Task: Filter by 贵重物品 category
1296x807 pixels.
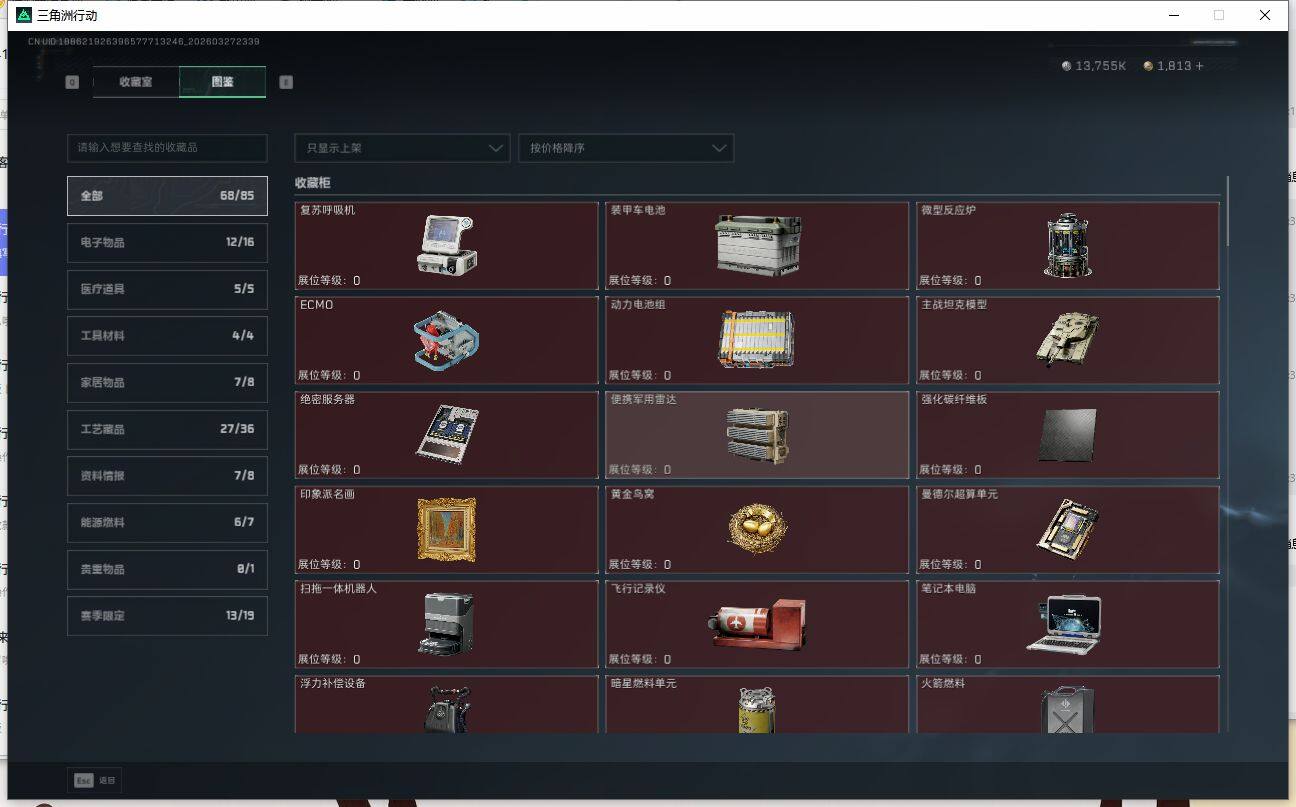Action: [167, 569]
